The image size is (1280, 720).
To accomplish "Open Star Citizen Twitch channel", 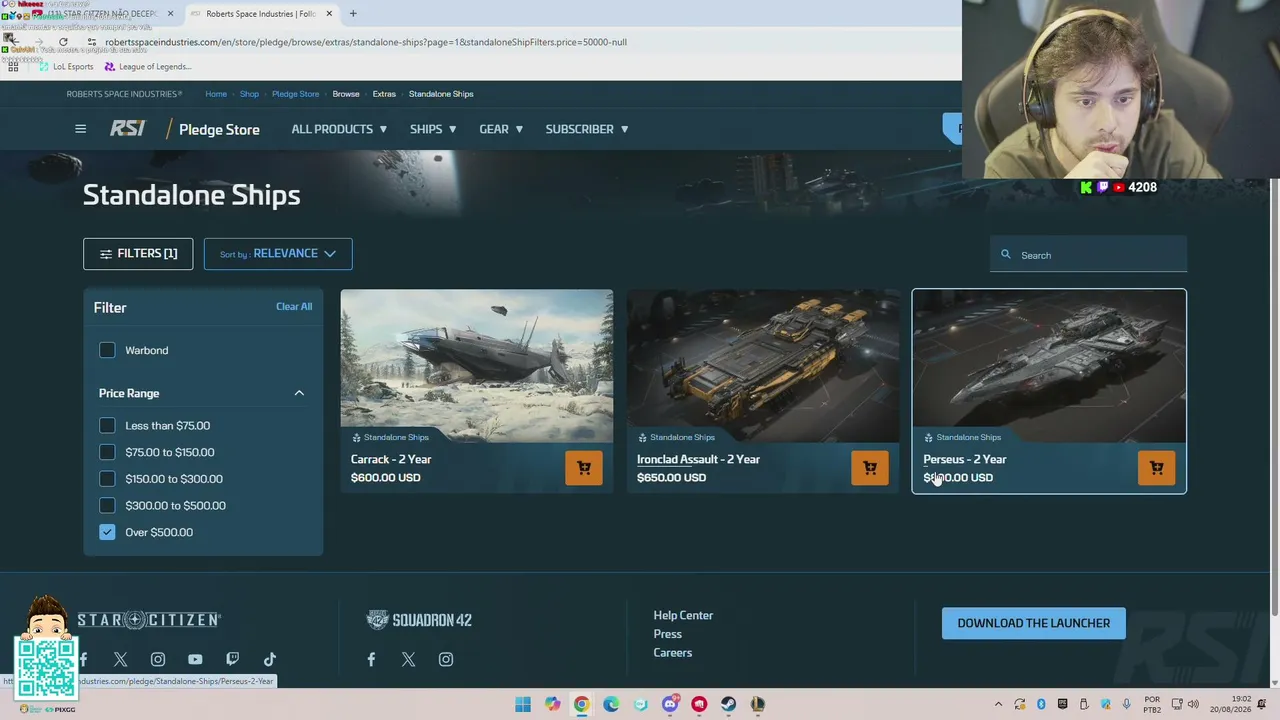I will click(232, 660).
